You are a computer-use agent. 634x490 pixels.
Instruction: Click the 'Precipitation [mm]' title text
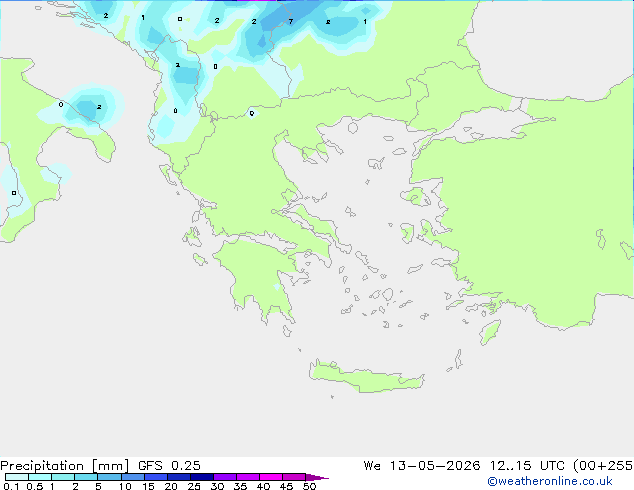[65, 466]
